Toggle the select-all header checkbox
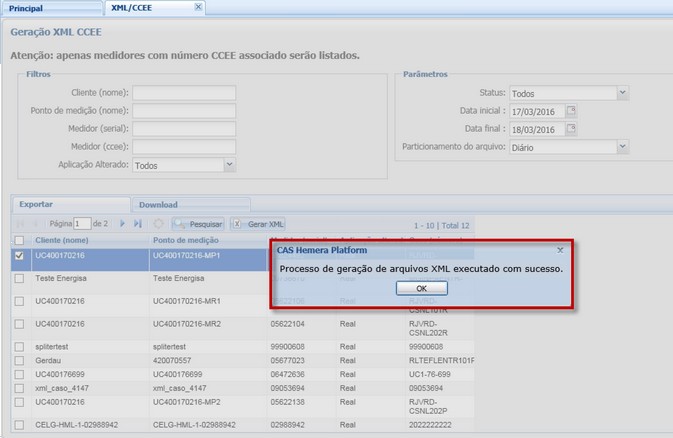This screenshot has height=438, width=673. click(19, 240)
